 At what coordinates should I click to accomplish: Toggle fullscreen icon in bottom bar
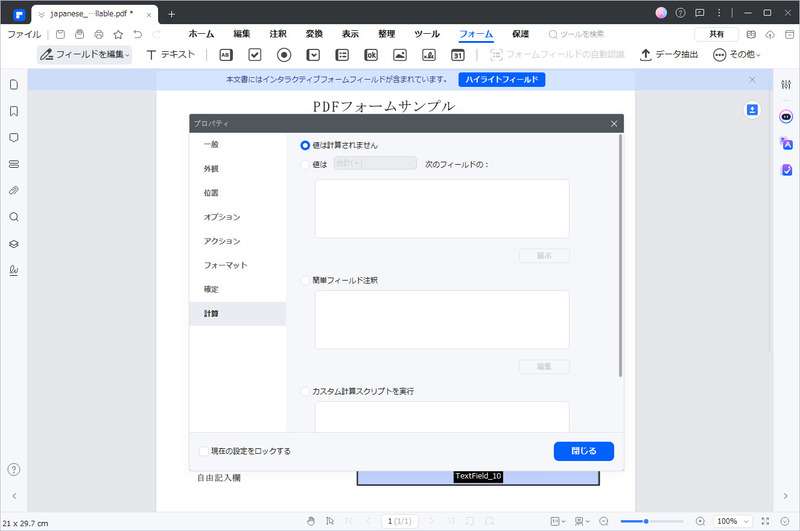pyautogui.click(x=765, y=521)
